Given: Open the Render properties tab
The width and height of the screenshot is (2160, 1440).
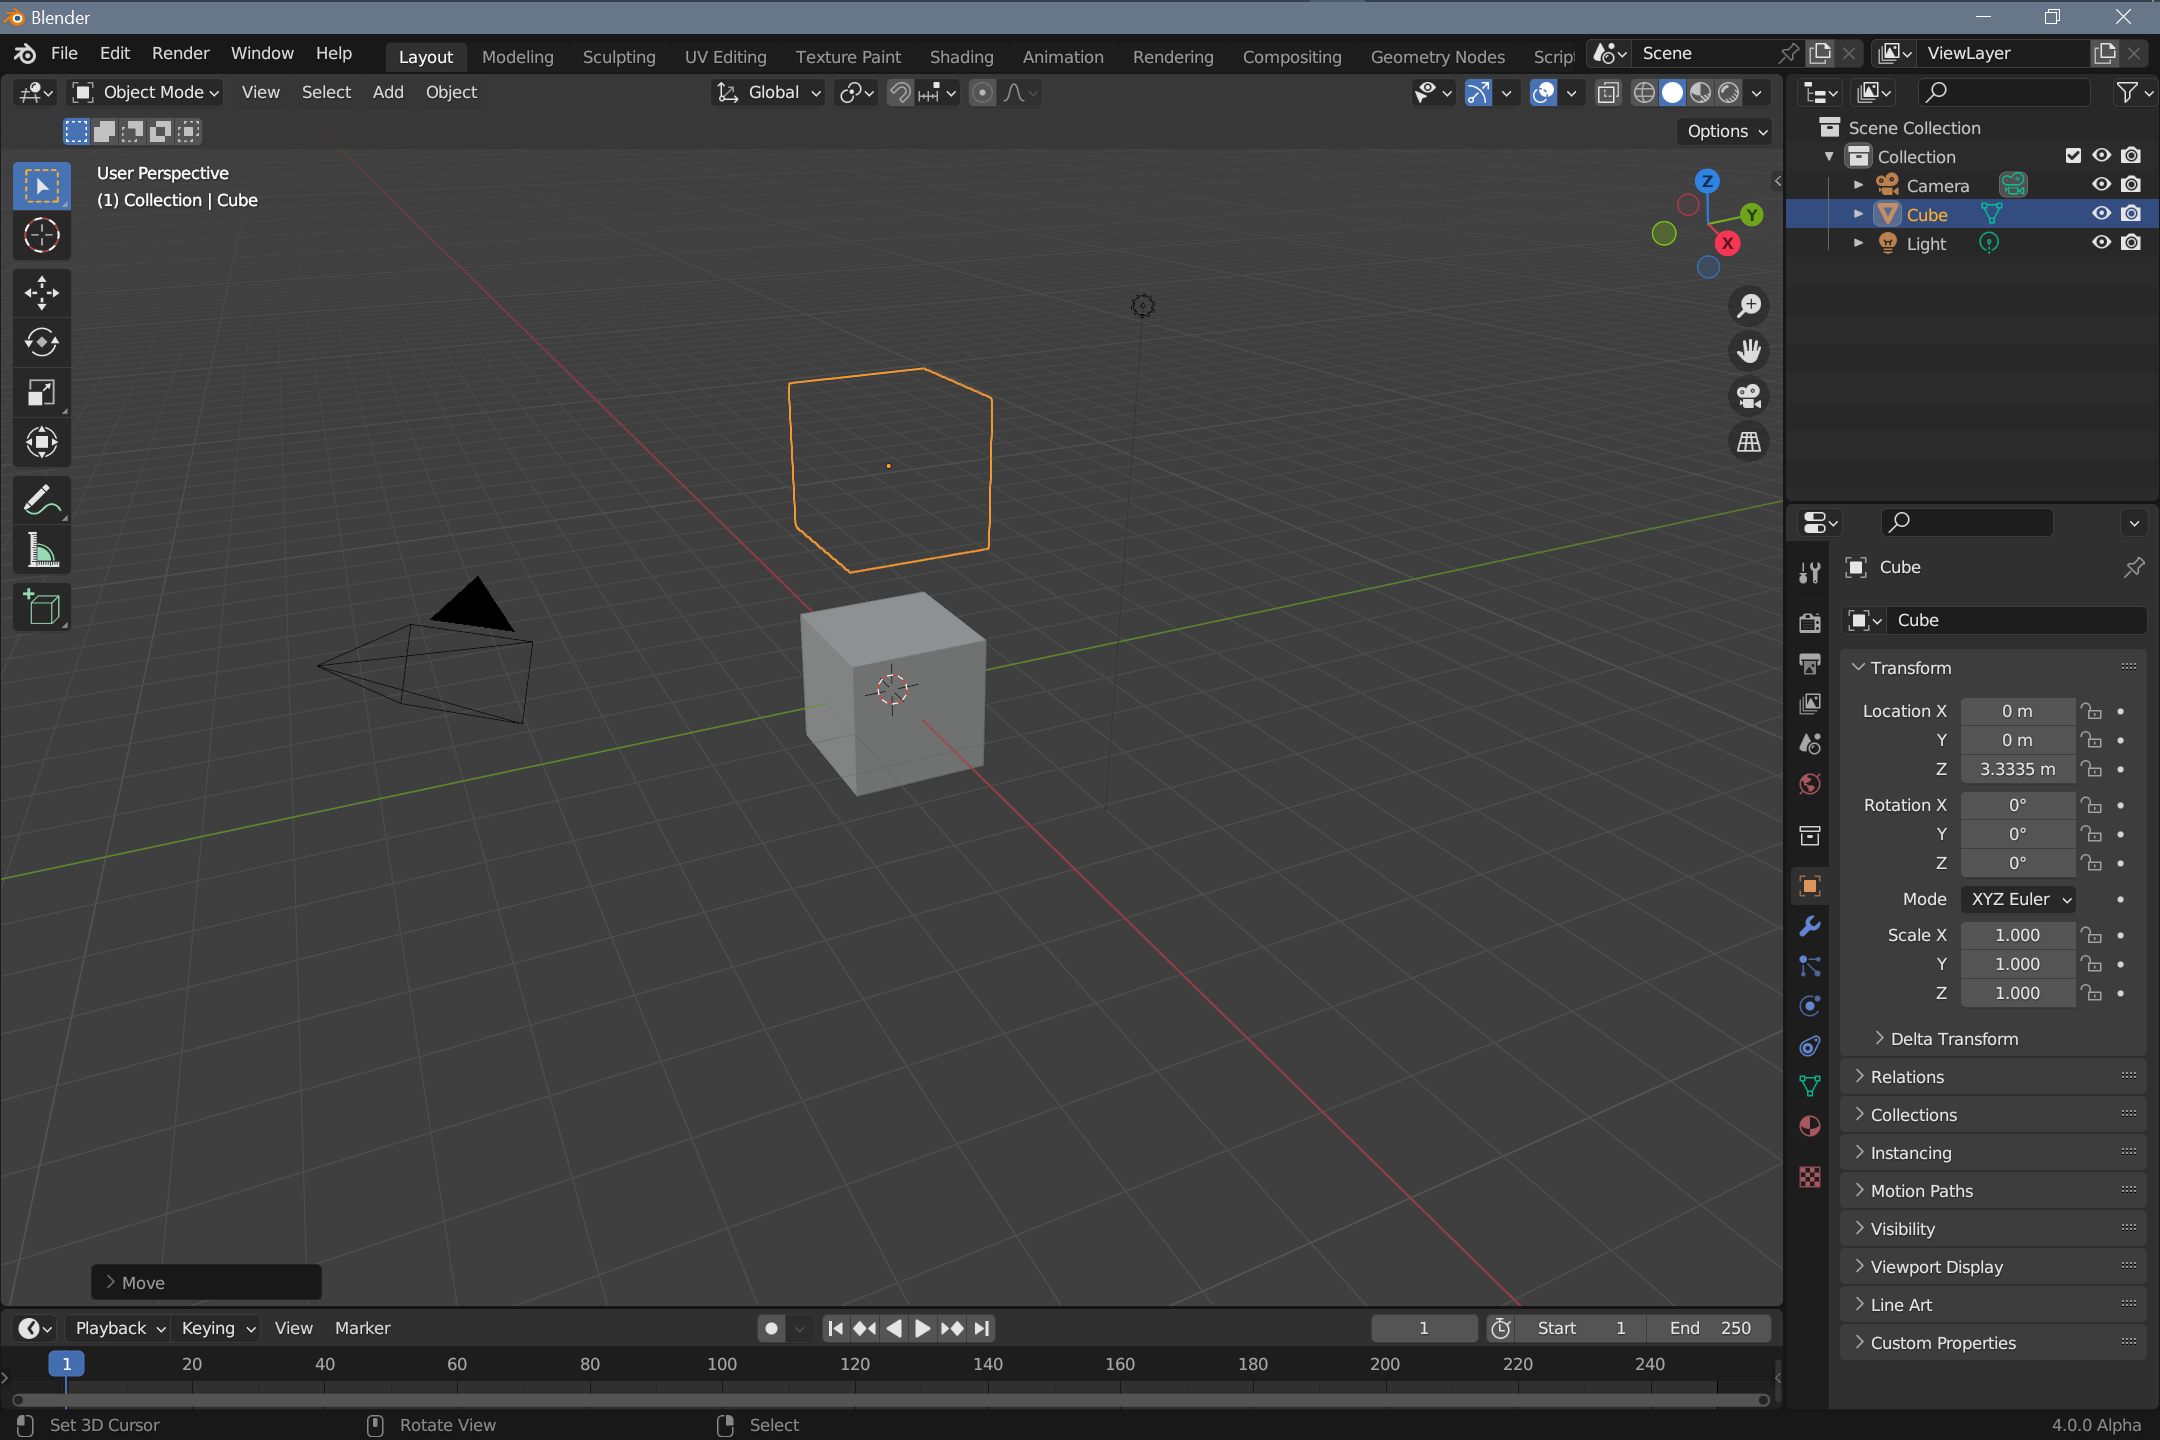Looking at the screenshot, I should (x=1809, y=622).
